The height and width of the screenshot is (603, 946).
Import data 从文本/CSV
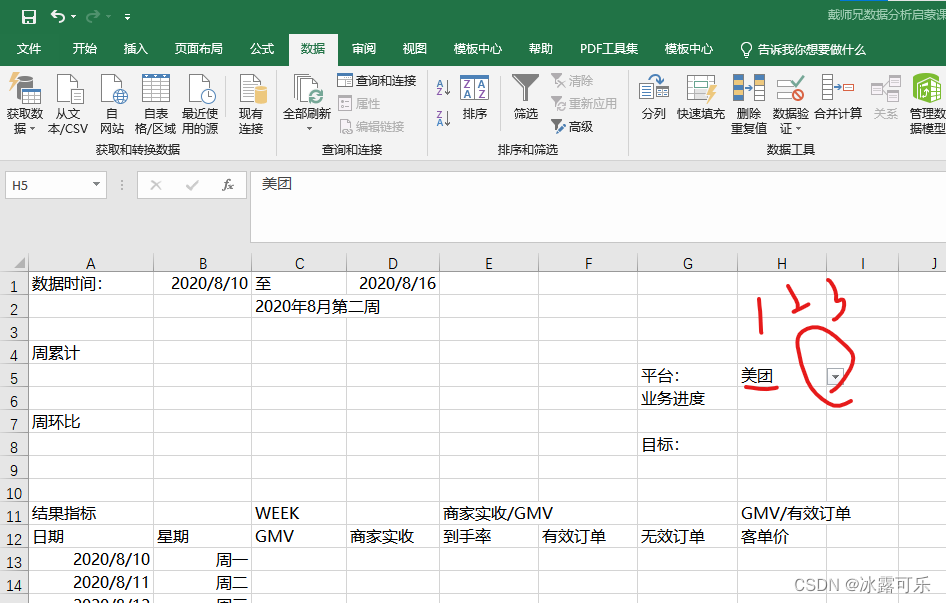(x=68, y=103)
